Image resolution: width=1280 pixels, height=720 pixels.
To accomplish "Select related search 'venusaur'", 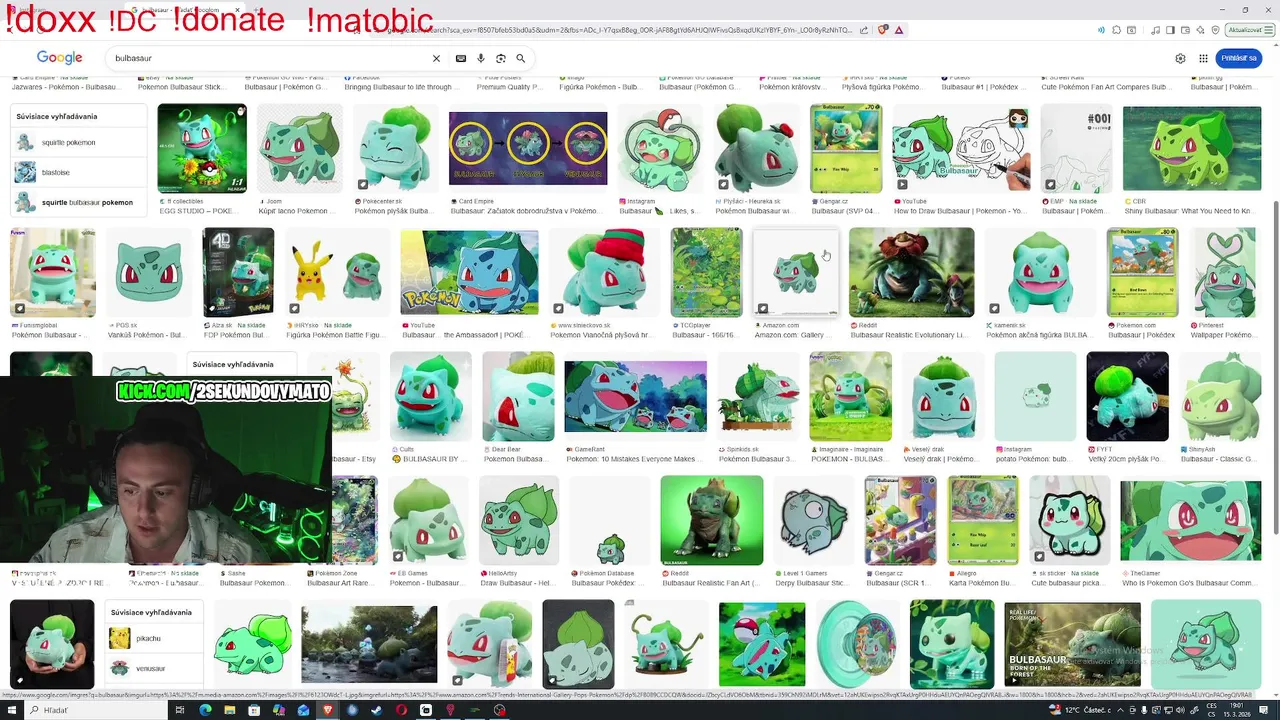I will pos(156,668).
